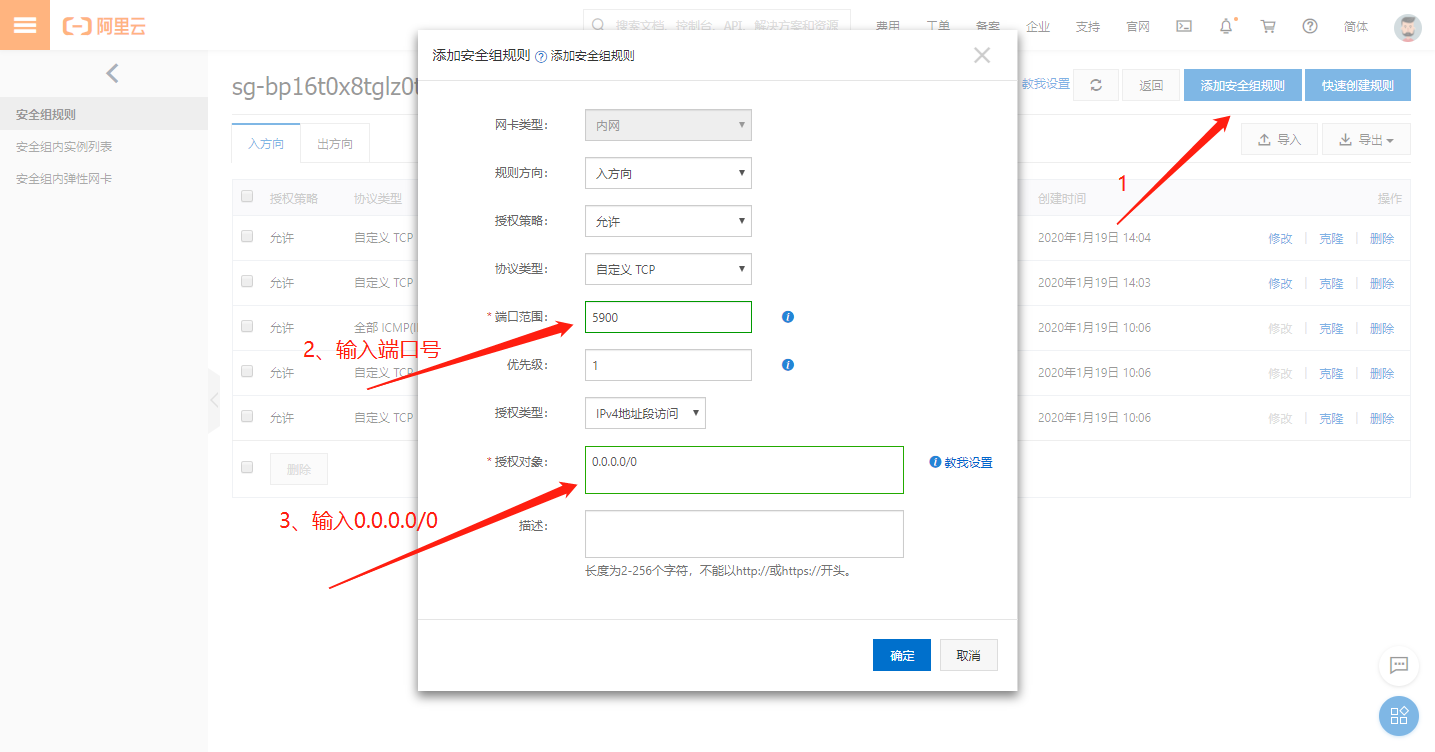Screen dimensions: 1435x752
Task: Open the shopping cart icon
Action: click(1267, 26)
